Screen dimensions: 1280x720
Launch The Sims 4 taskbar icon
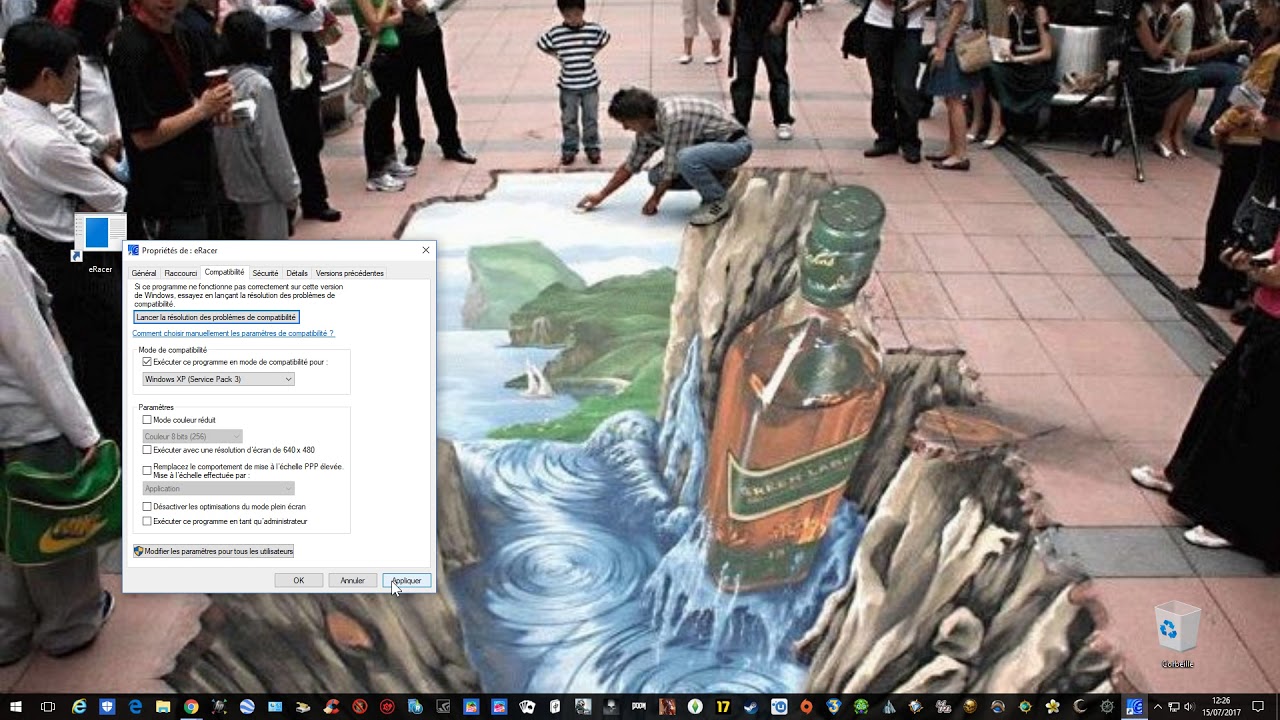695,707
